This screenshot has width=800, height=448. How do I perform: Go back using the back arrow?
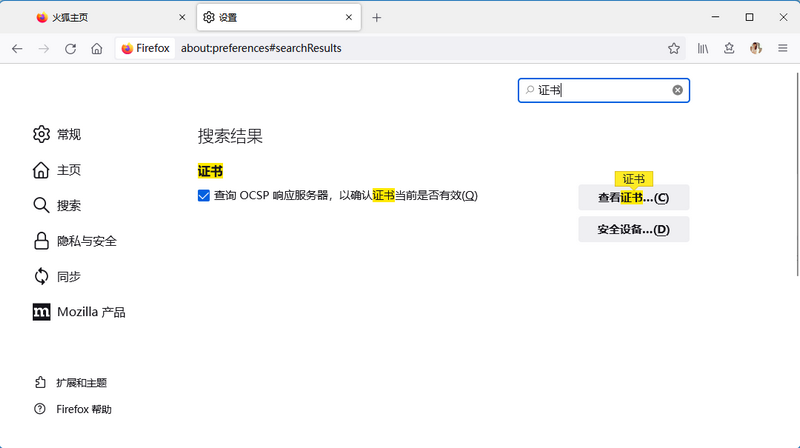[17, 48]
